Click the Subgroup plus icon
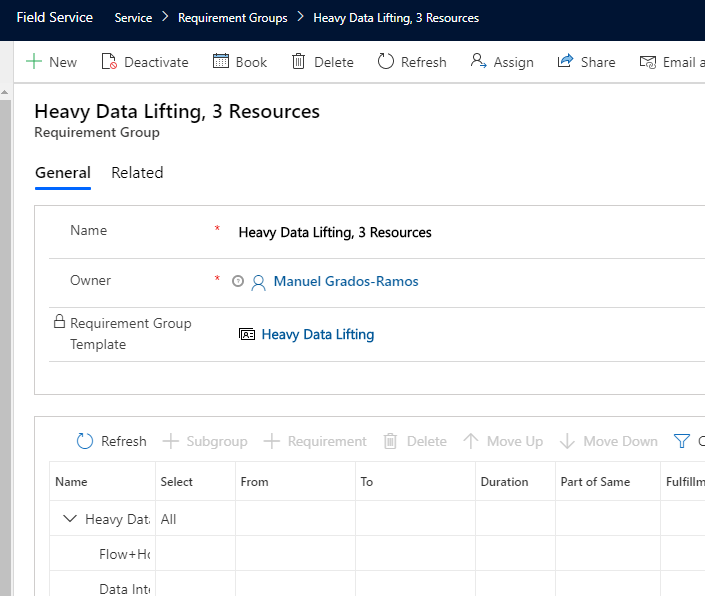Viewport: 705px width, 596px height. (170, 441)
